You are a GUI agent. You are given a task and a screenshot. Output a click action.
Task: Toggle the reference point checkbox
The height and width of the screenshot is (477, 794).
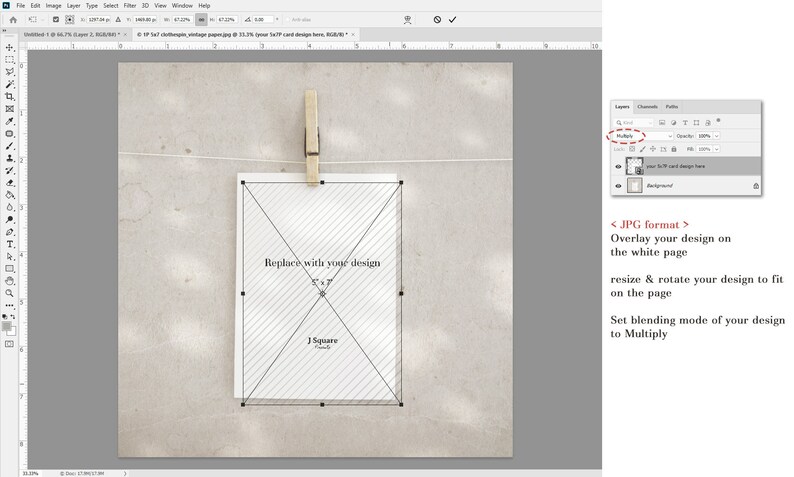pyautogui.click(x=56, y=20)
